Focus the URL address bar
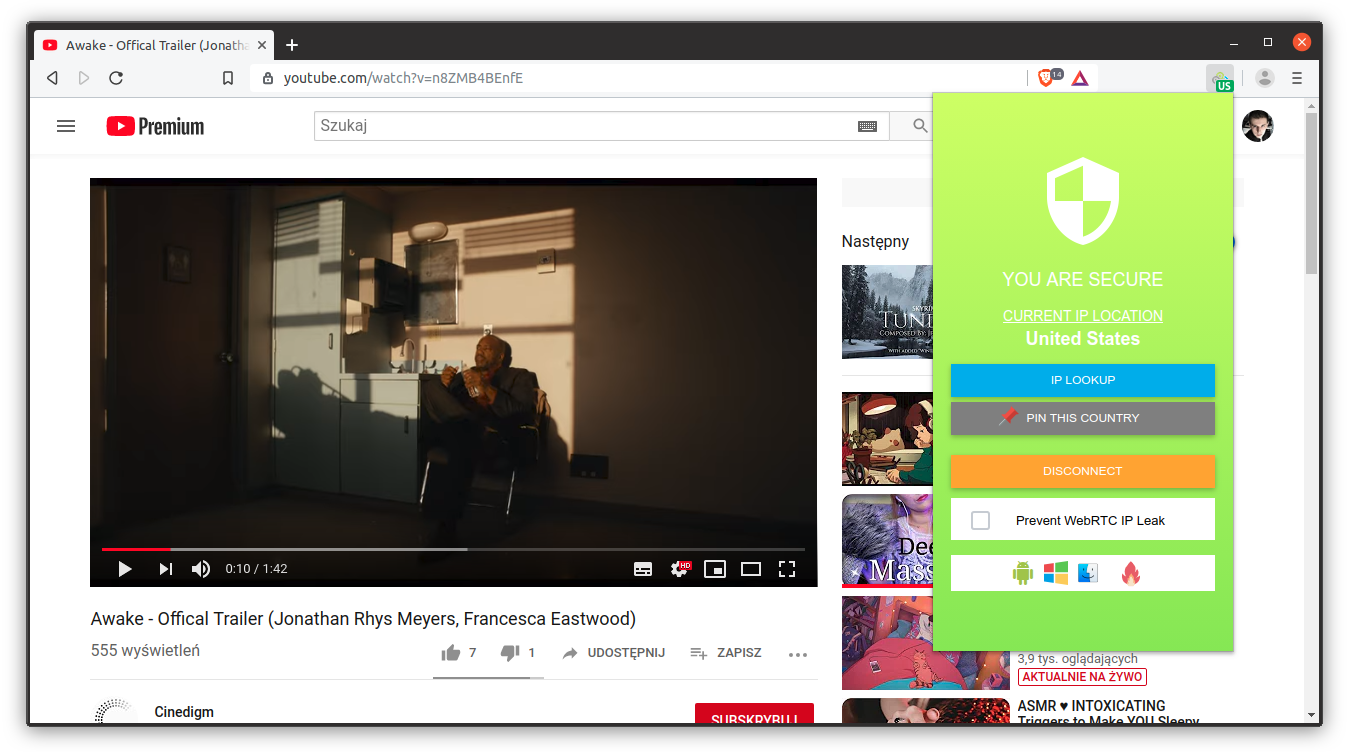Screen dimensions: 1348x752 pyautogui.click(x=640, y=78)
